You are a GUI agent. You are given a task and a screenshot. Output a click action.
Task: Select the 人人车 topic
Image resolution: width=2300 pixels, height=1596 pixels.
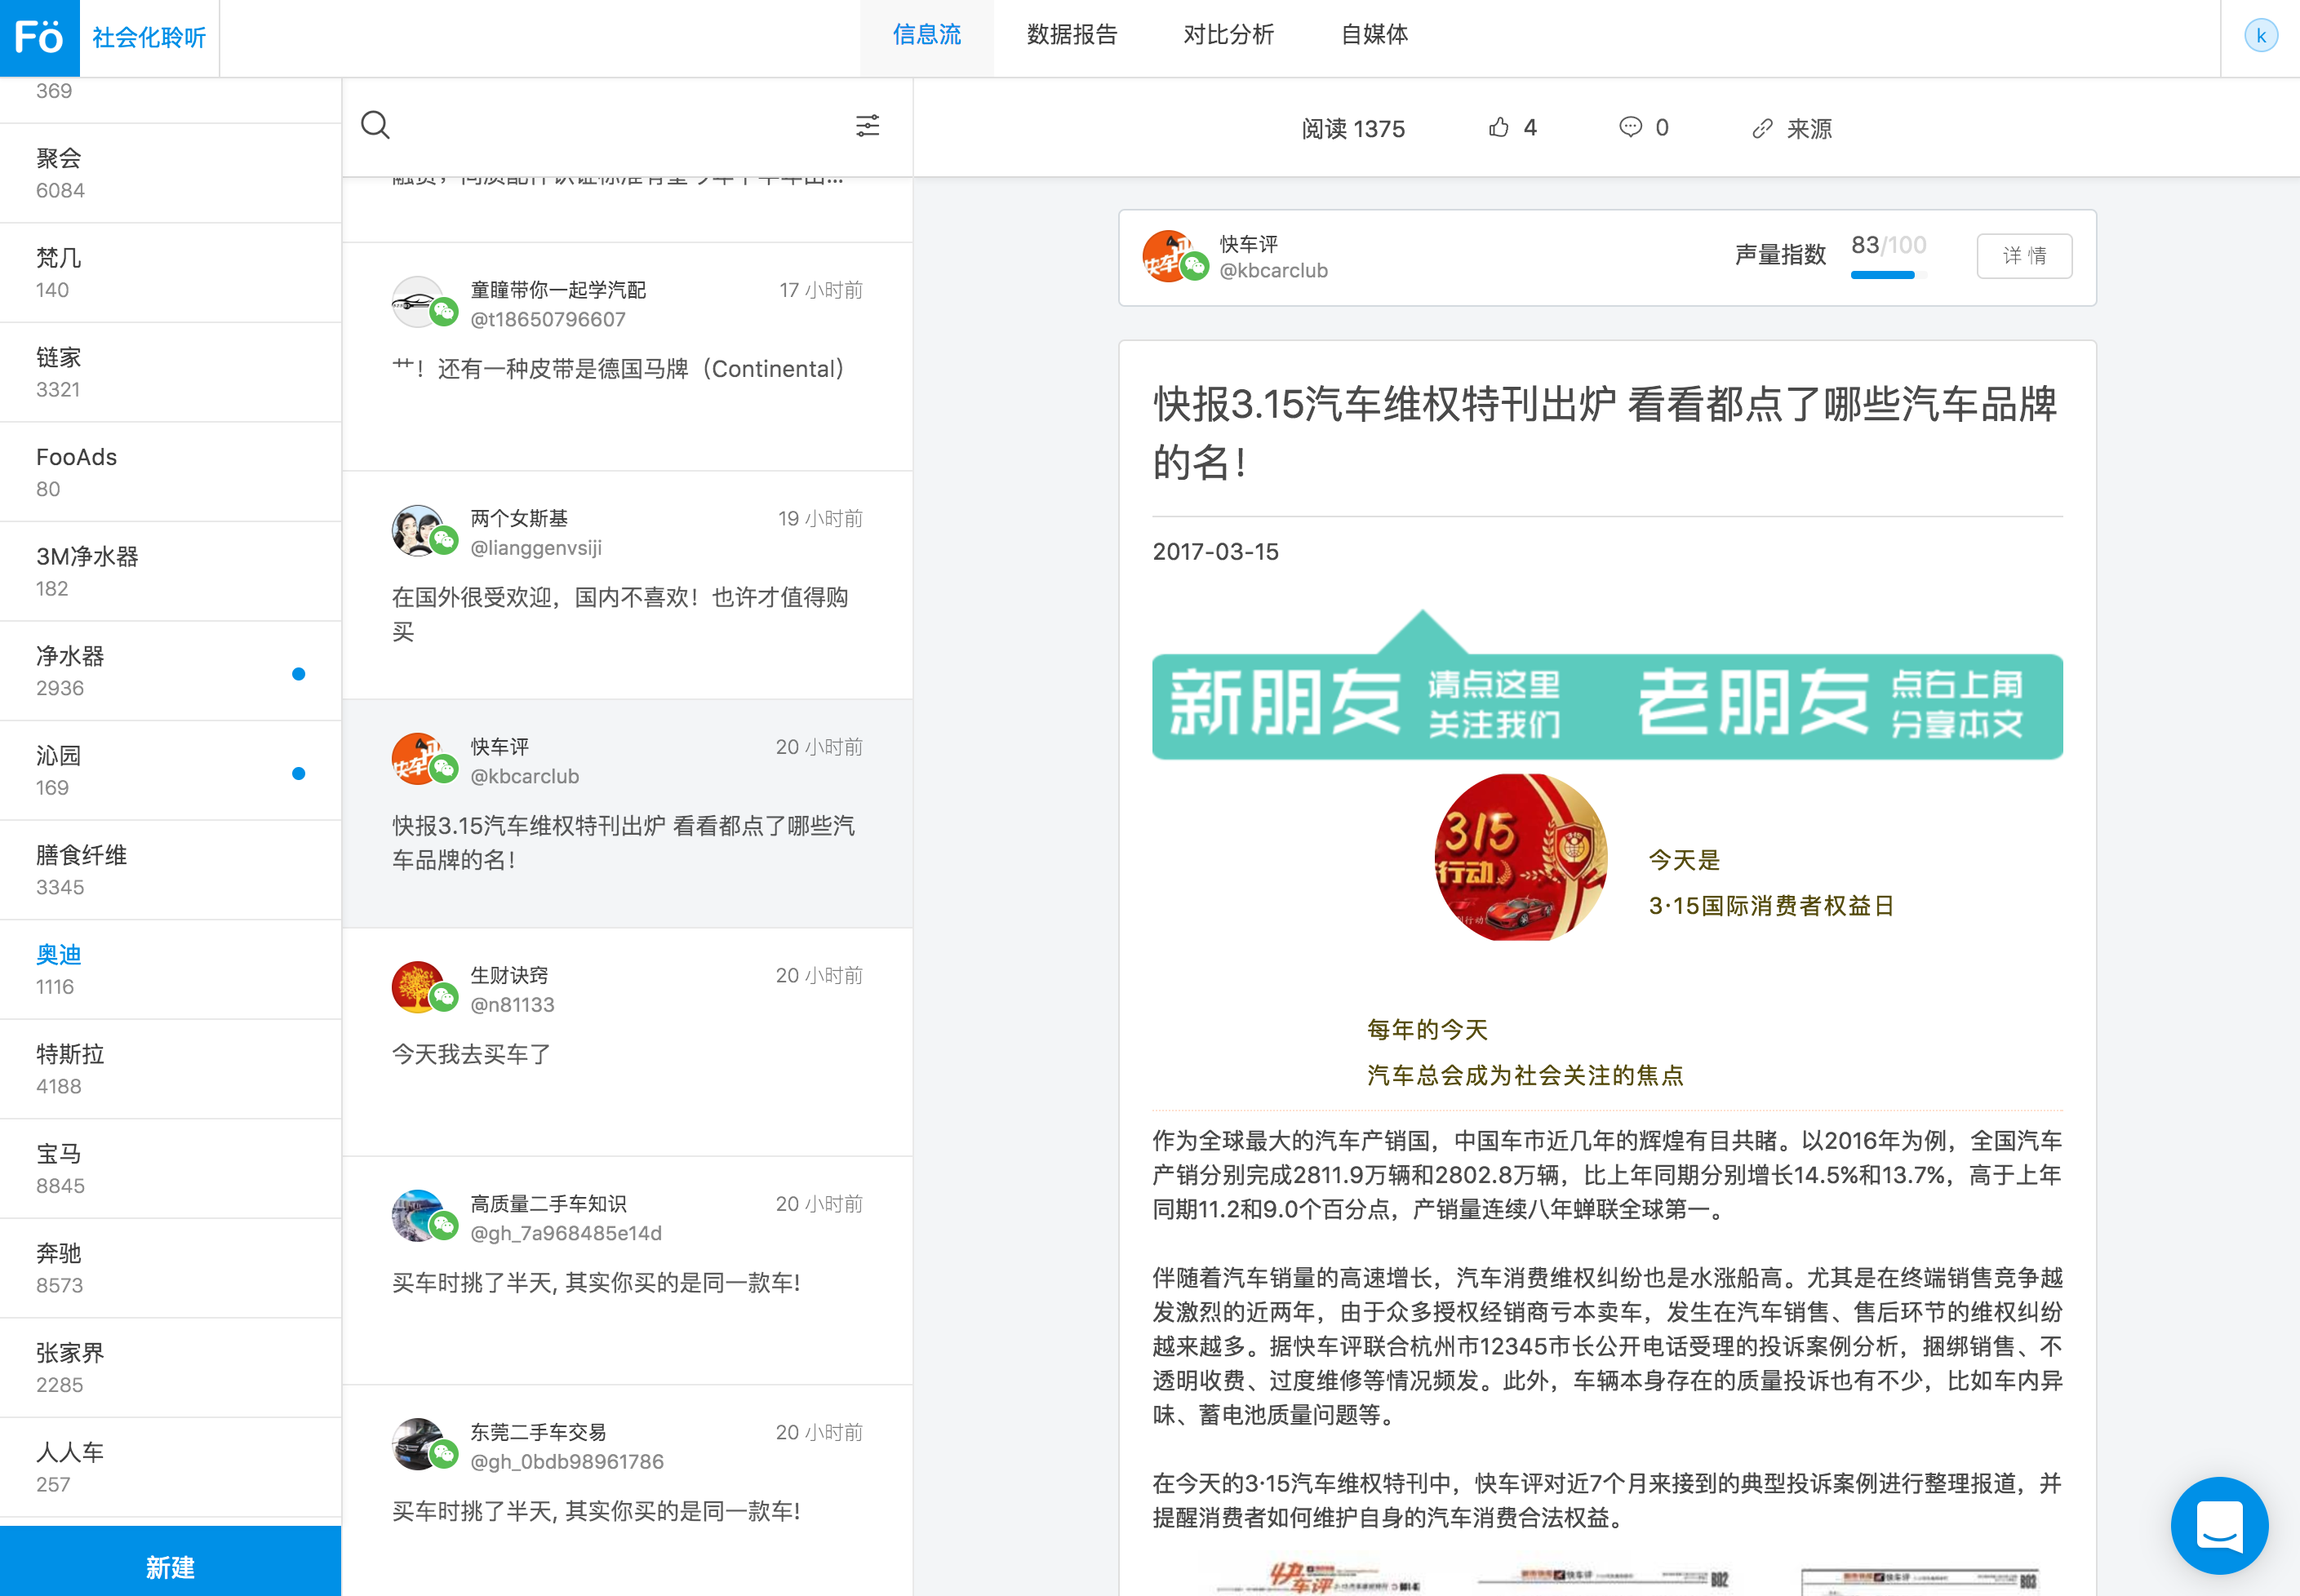pyautogui.click(x=170, y=1467)
